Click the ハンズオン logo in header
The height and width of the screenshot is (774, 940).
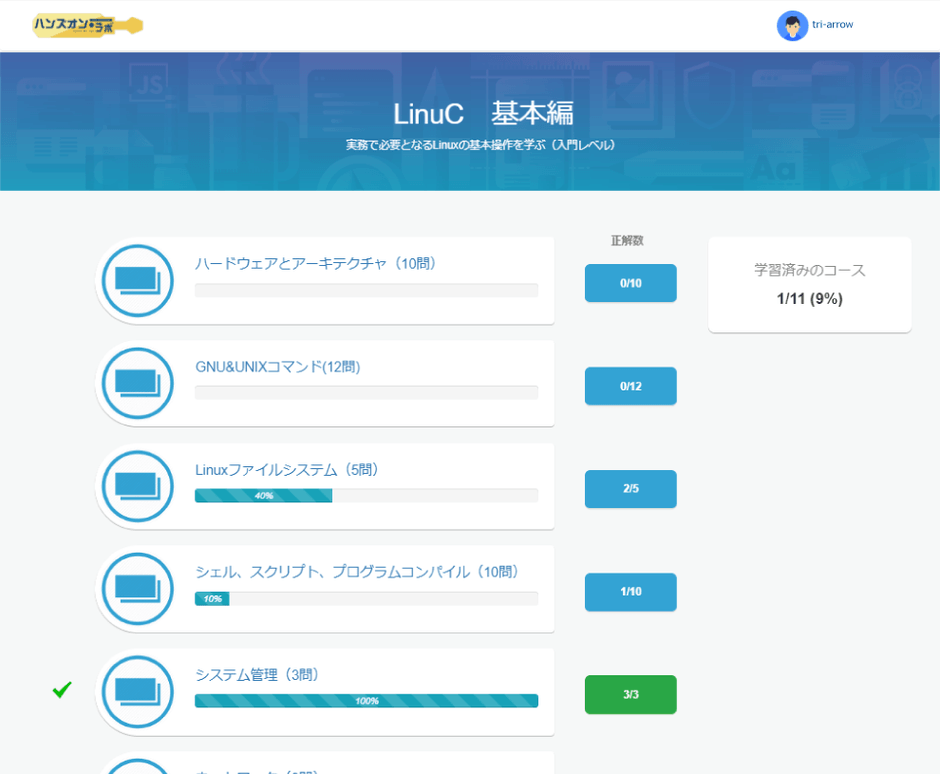[x=87, y=25]
